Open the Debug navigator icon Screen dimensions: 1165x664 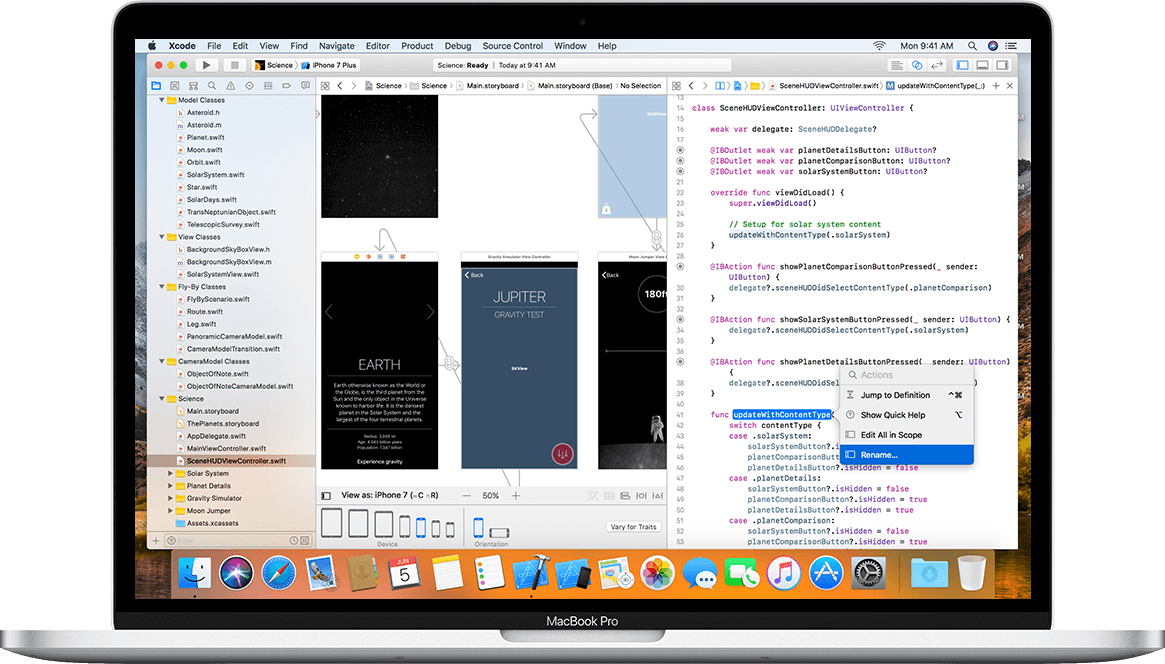tap(267, 86)
